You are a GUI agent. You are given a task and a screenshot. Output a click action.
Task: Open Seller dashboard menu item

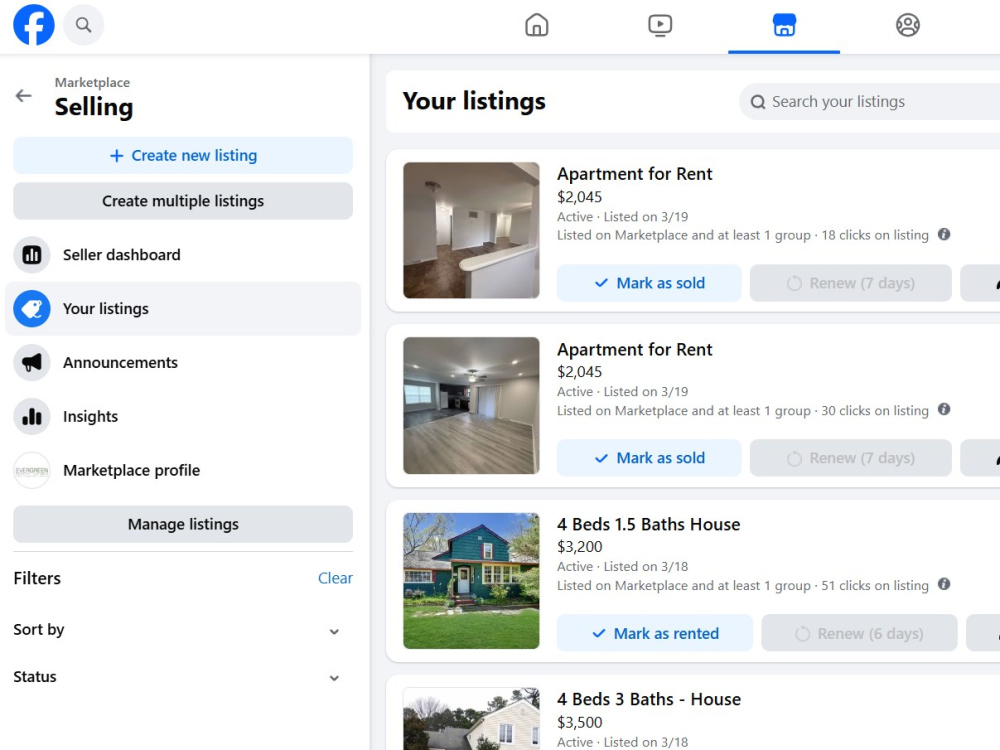point(183,254)
